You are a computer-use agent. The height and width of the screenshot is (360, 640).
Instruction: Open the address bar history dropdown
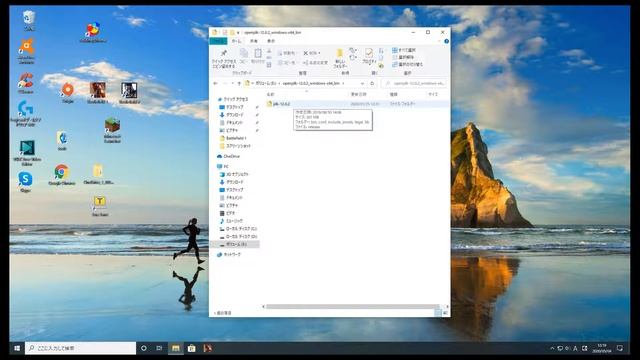(362, 83)
